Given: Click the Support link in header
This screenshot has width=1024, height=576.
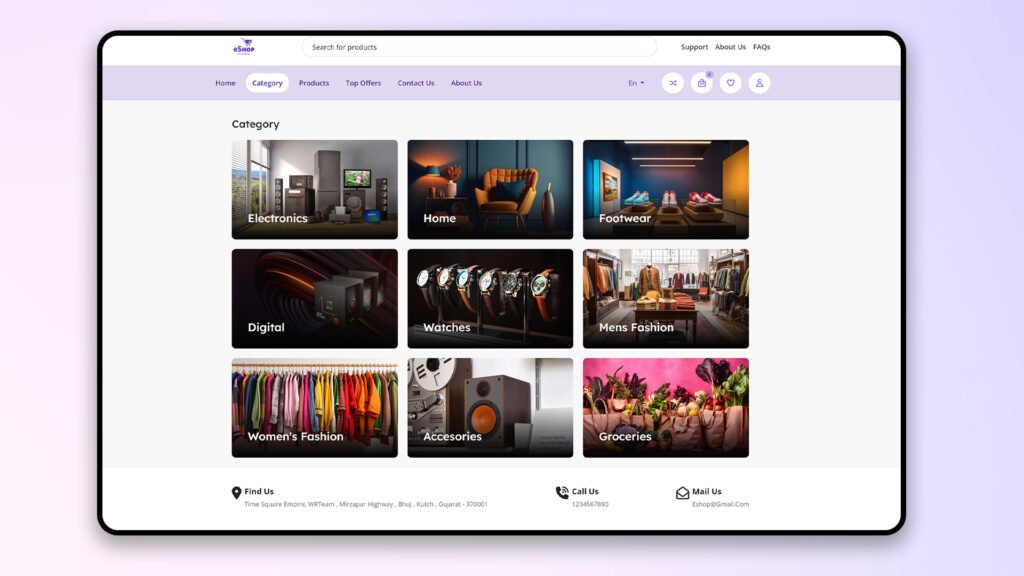Looking at the screenshot, I should (694, 47).
